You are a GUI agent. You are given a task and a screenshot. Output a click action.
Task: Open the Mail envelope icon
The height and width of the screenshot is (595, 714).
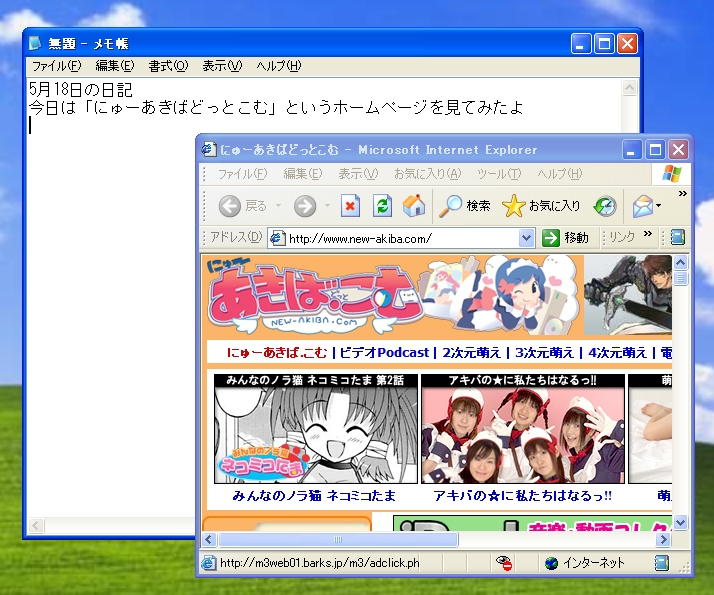643,206
